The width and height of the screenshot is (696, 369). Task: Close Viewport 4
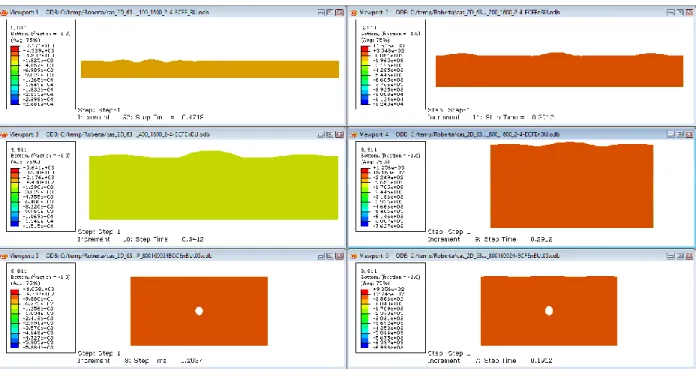pos(689,134)
